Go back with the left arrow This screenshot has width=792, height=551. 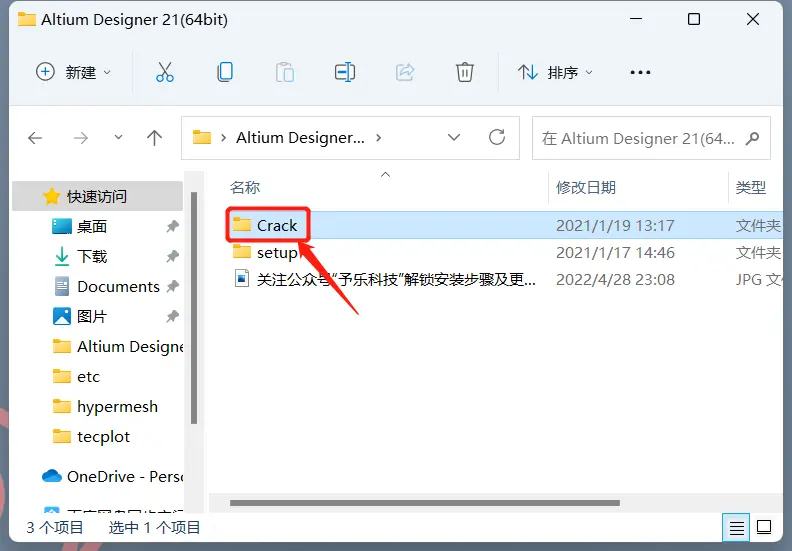click(x=35, y=138)
